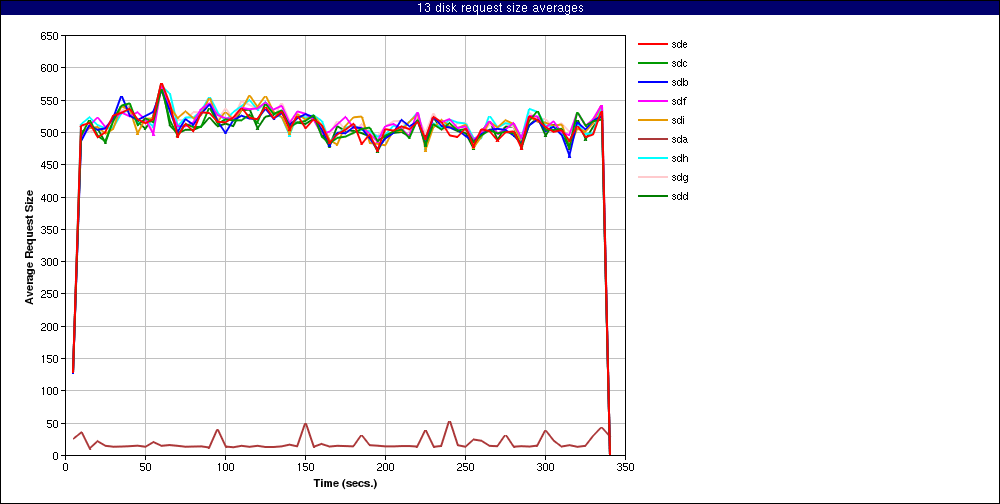
Task: Click the blue sdb legend color line
Action: pos(652,82)
